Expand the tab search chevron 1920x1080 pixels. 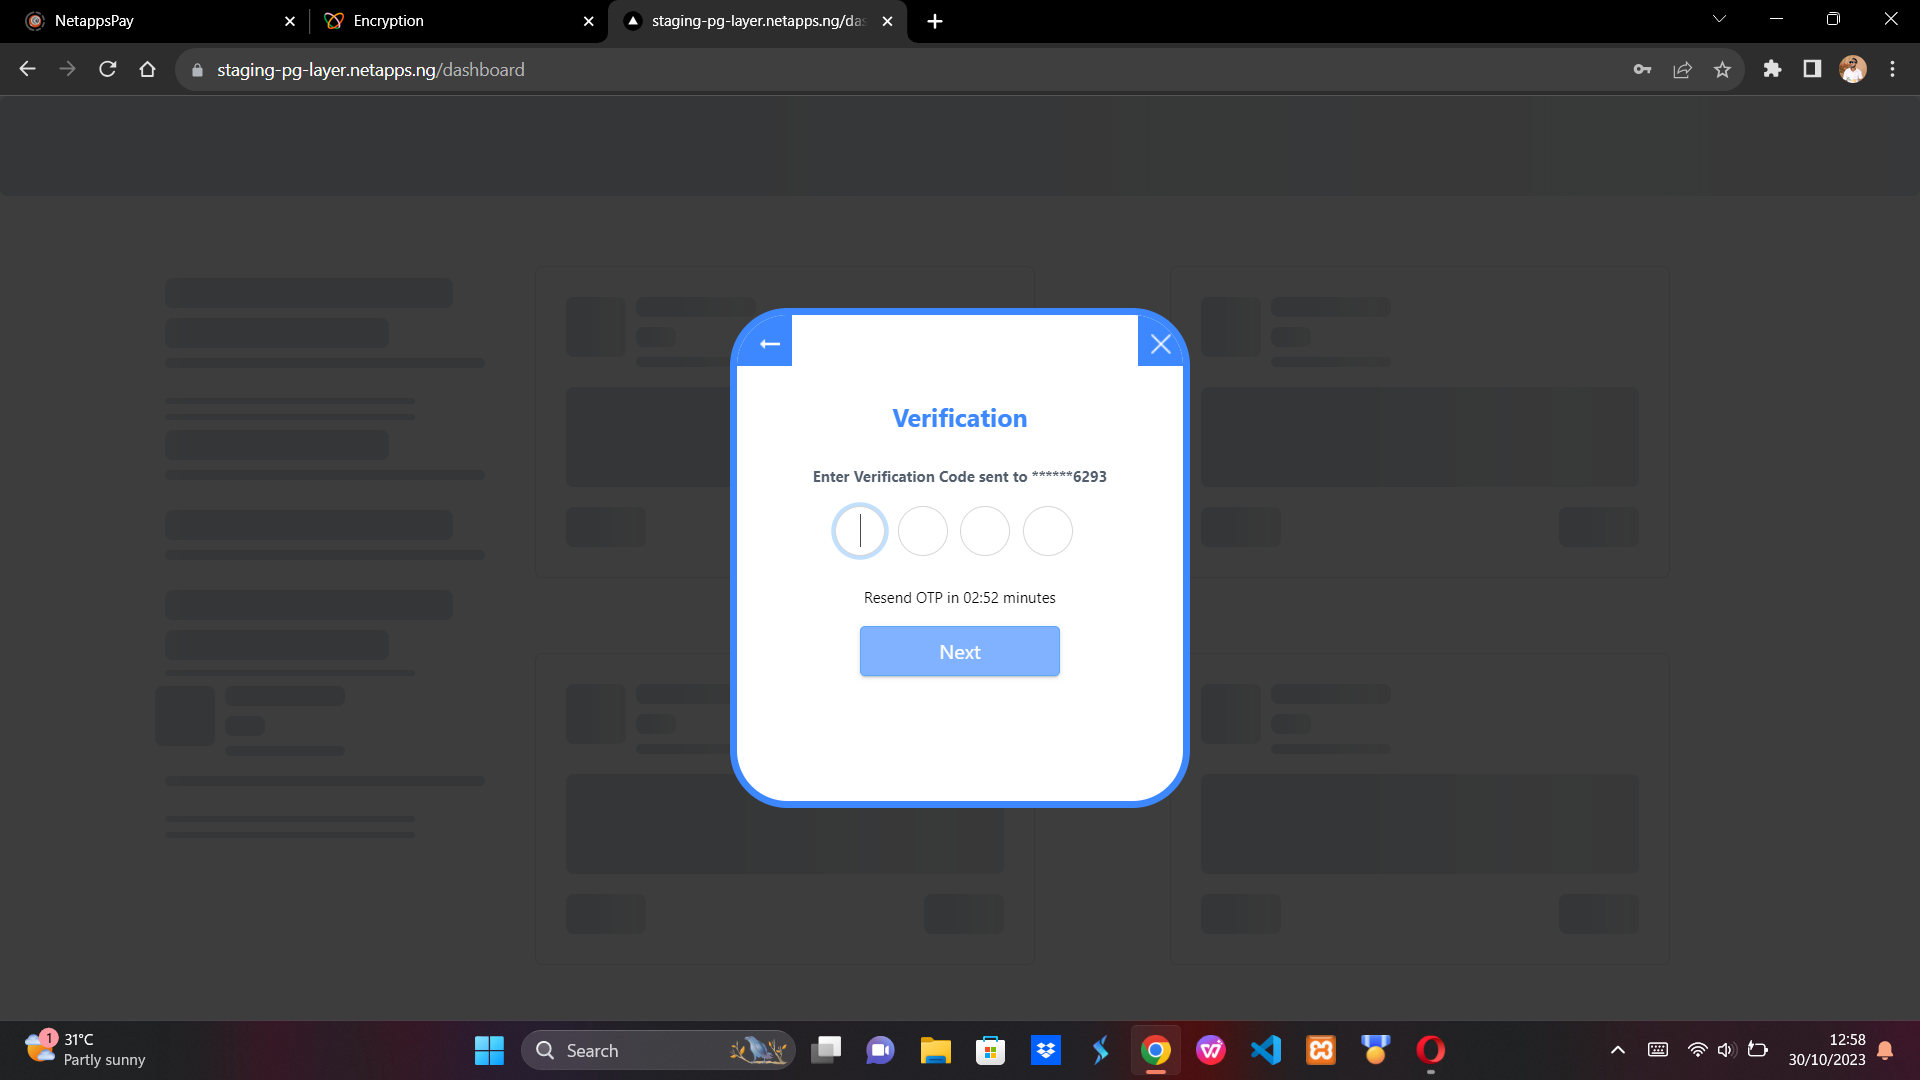[x=1719, y=19]
